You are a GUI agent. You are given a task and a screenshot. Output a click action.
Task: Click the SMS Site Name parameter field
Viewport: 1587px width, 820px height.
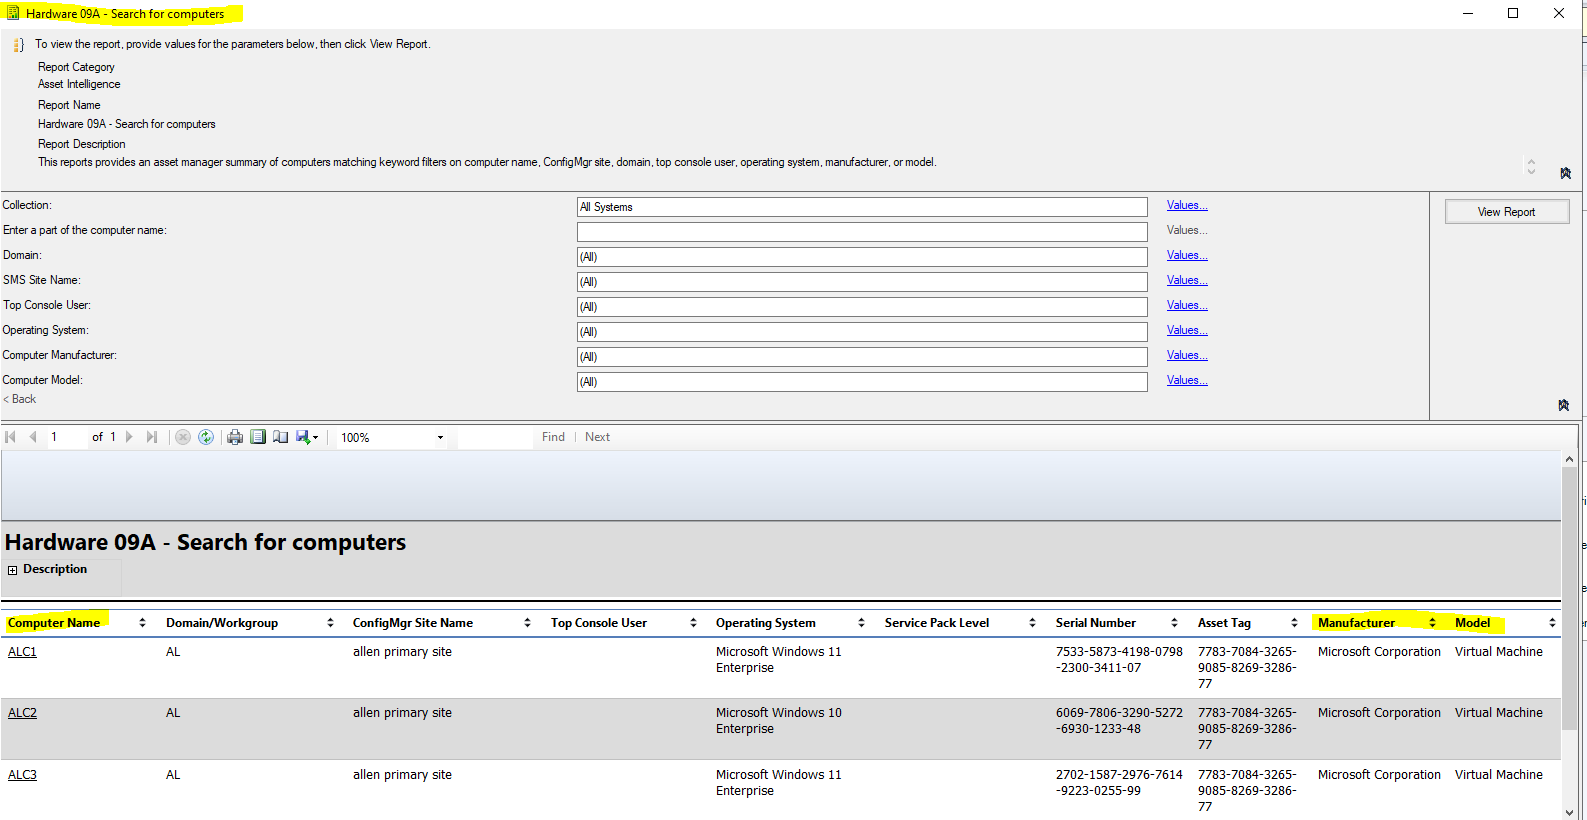862,282
